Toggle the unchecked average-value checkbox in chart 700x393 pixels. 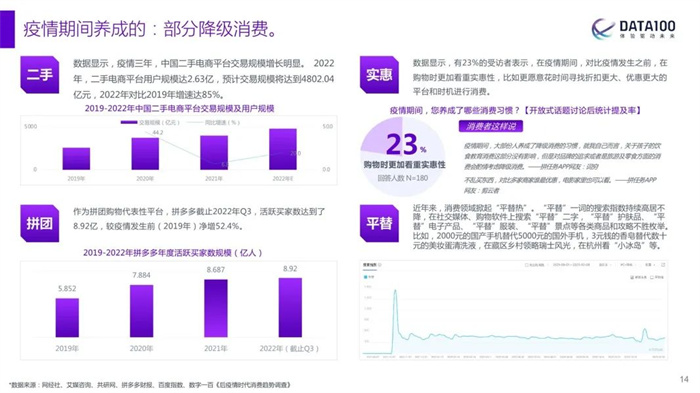pos(652,277)
